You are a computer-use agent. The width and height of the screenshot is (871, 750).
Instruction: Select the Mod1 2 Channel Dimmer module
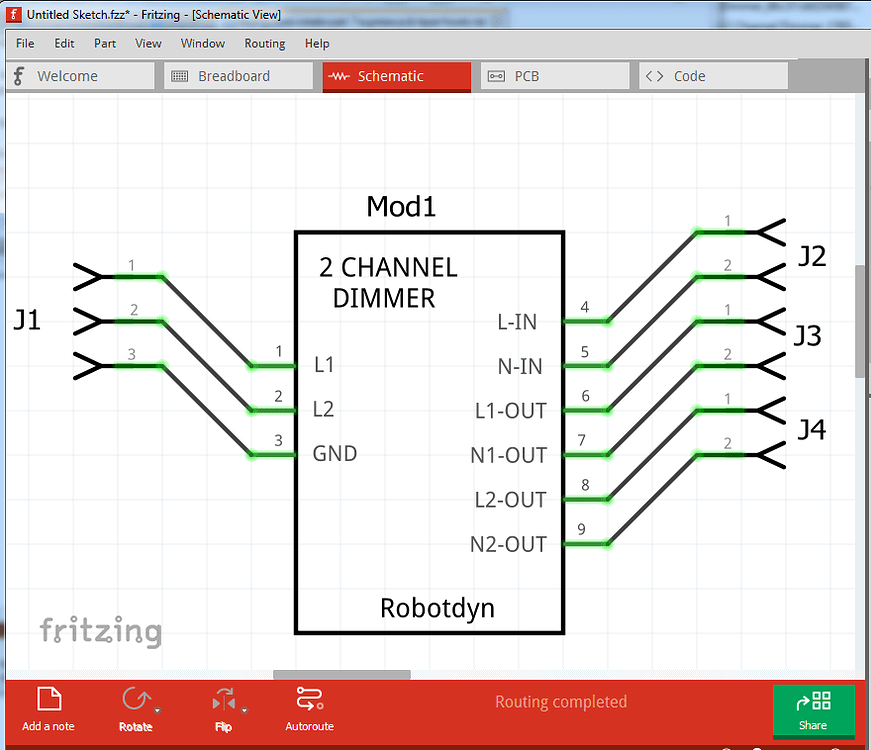tap(428, 430)
